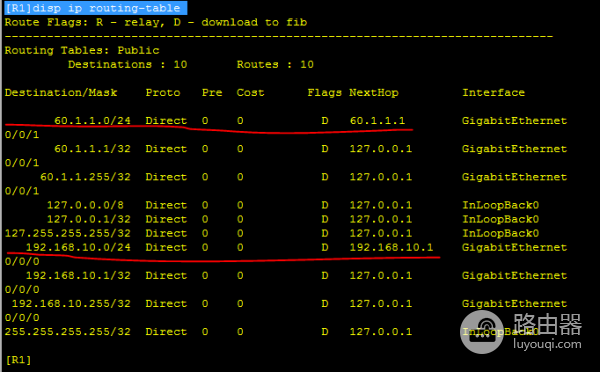Select the "Destinations : 10" count
This screenshot has width=600, height=372.
(x=127, y=64)
